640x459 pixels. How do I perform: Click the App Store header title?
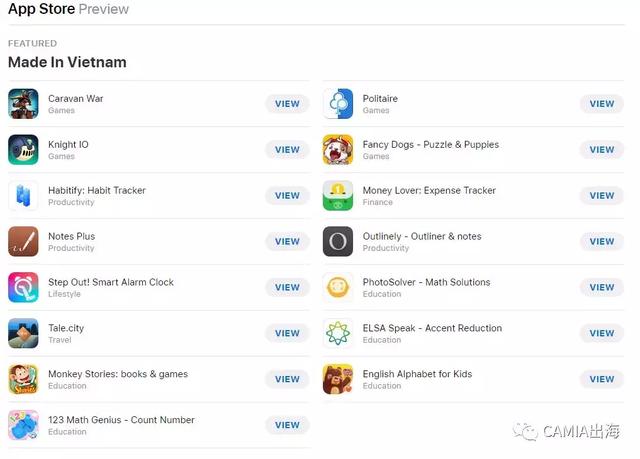pos(40,9)
